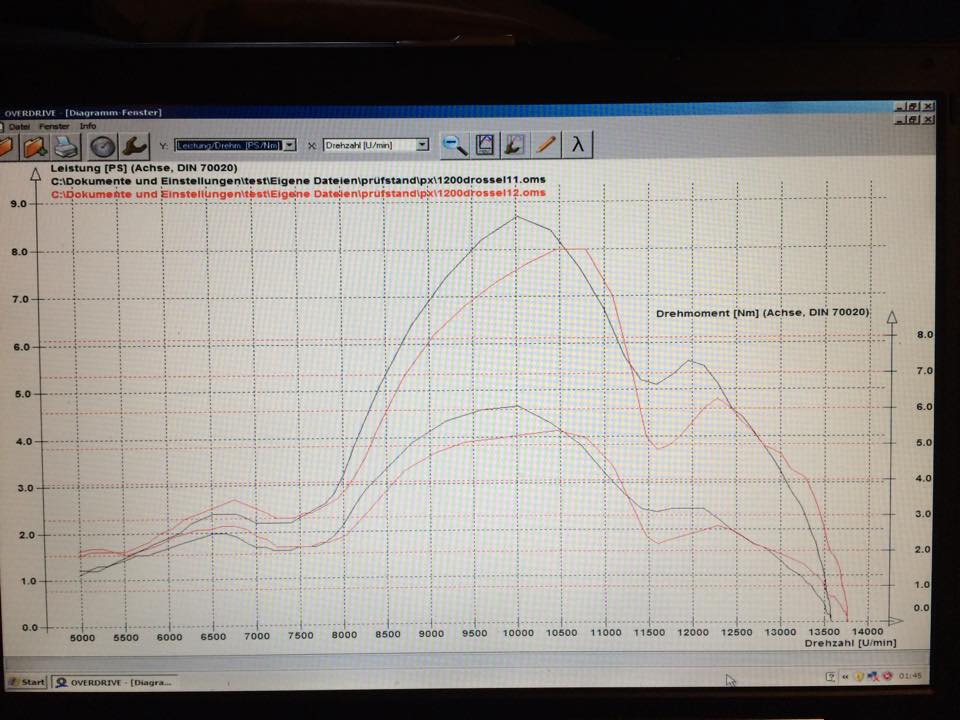
Task: Expand the X-axis Drehzahl [U/min] dropdown
Action: click(x=422, y=145)
